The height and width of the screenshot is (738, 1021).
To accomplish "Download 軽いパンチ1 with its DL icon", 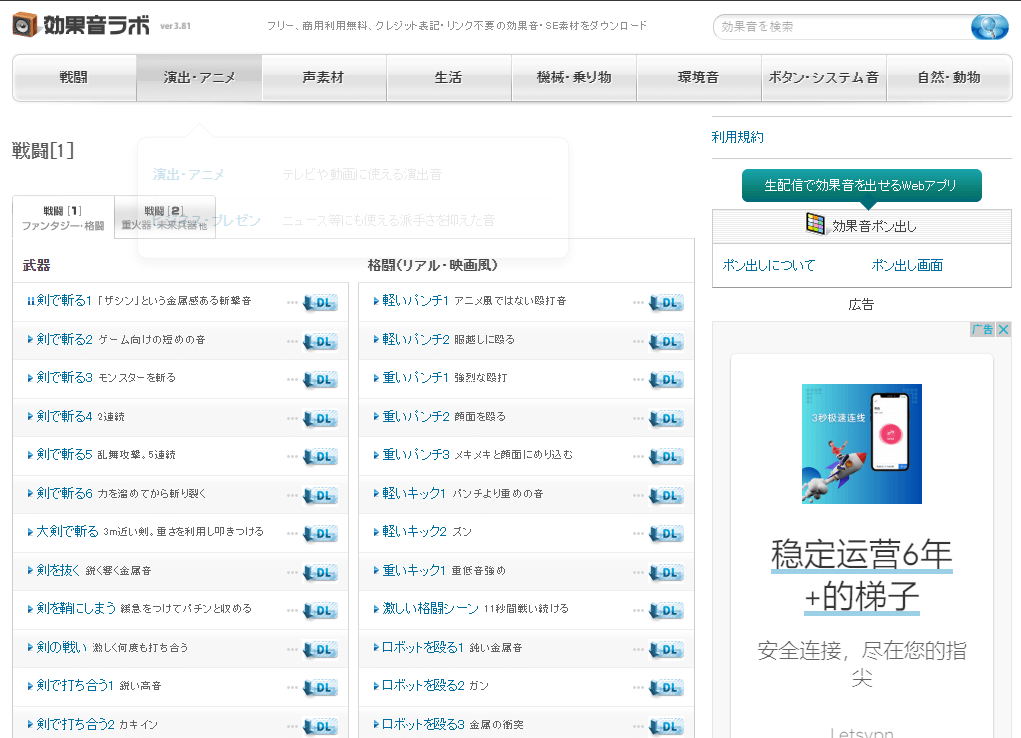I will pos(666,303).
